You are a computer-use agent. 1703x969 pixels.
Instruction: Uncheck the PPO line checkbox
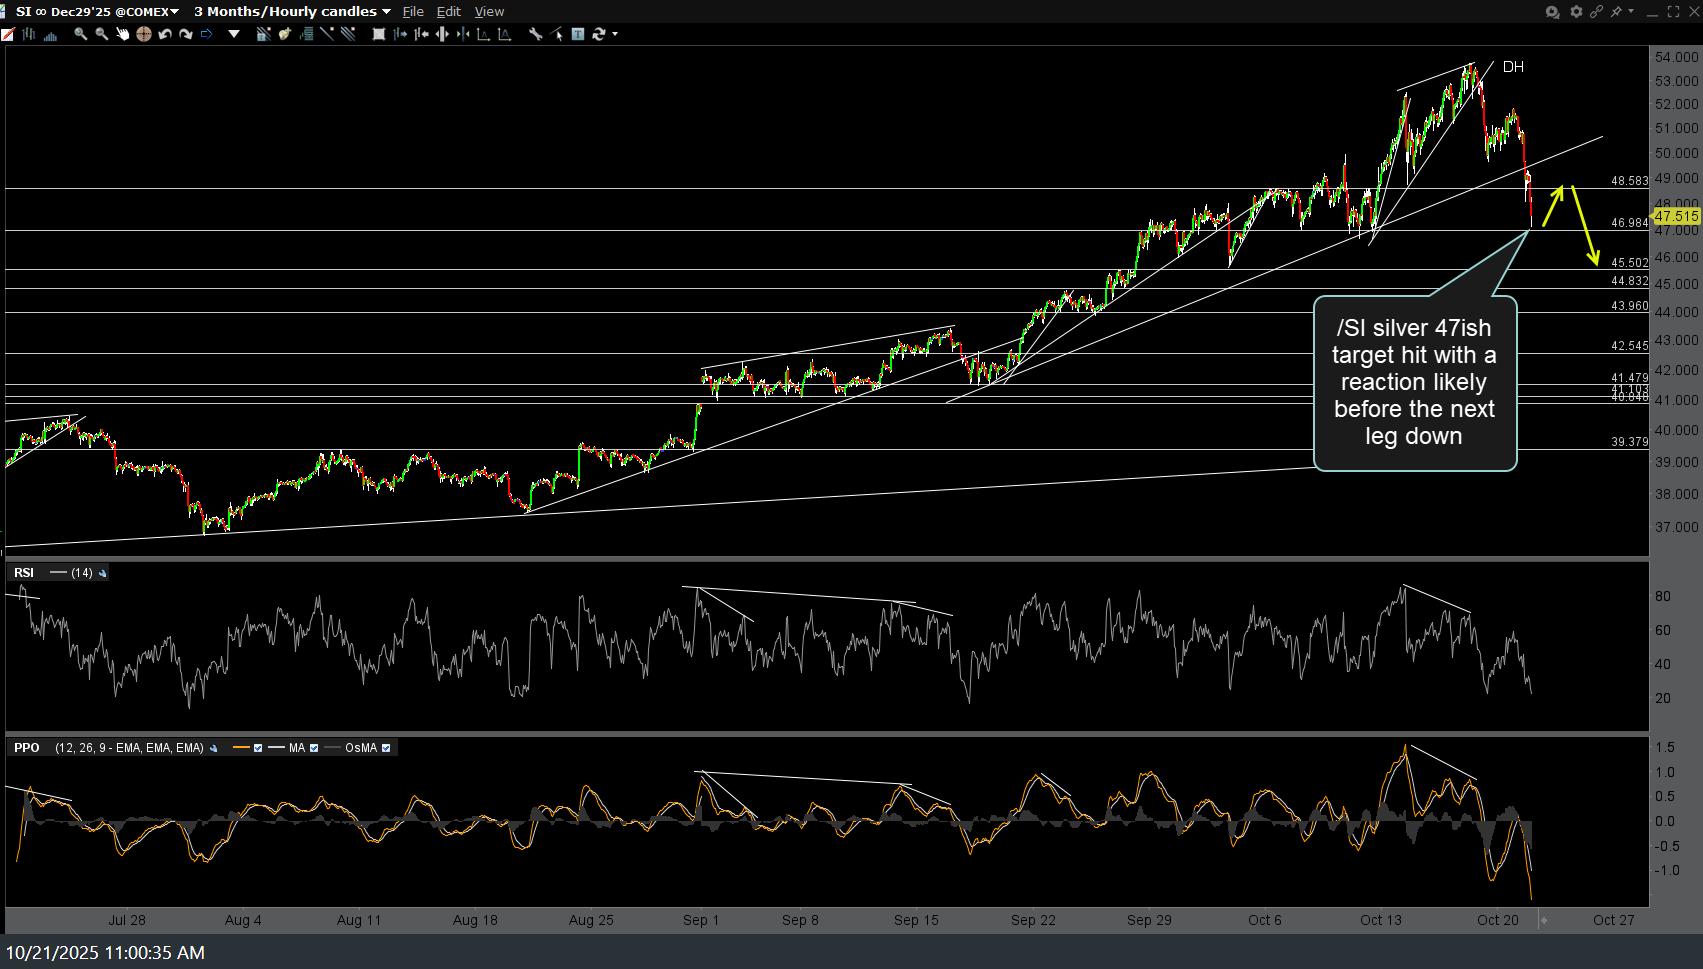click(258, 748)
